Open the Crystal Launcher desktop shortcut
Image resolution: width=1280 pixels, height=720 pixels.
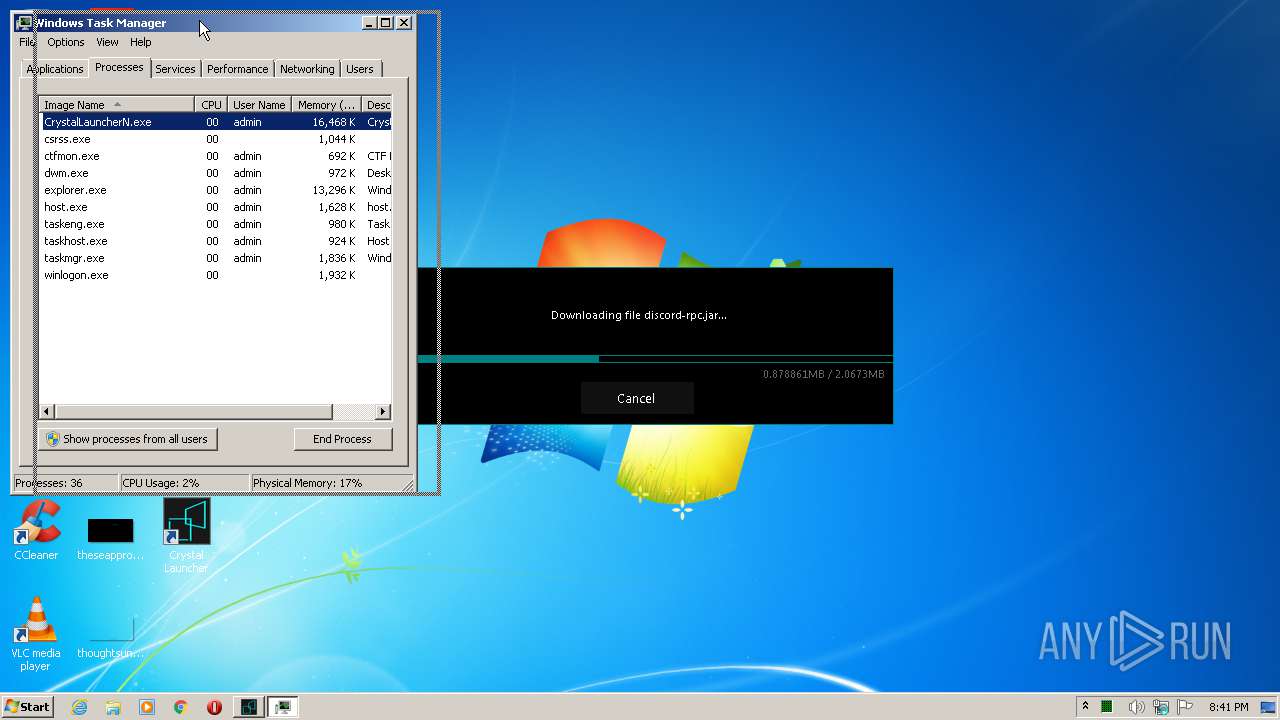point(186,535)
